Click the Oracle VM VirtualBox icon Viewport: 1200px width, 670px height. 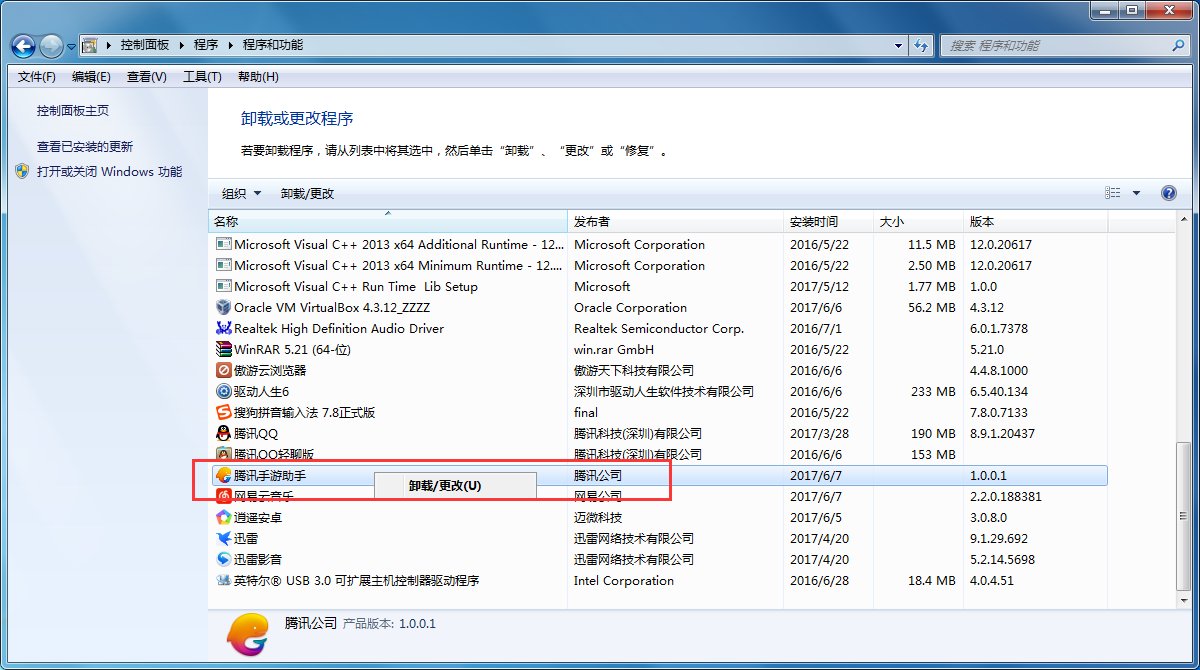tap(222, 307)
